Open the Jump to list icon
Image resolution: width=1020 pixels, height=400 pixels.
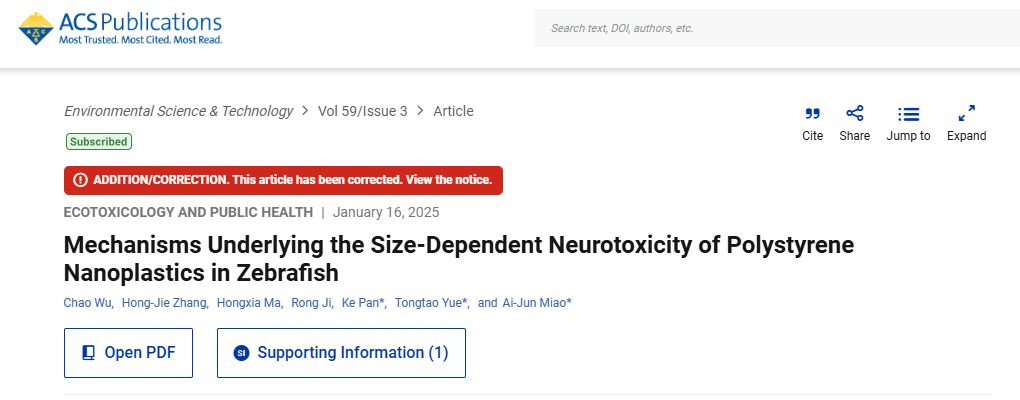click(908, 114)
